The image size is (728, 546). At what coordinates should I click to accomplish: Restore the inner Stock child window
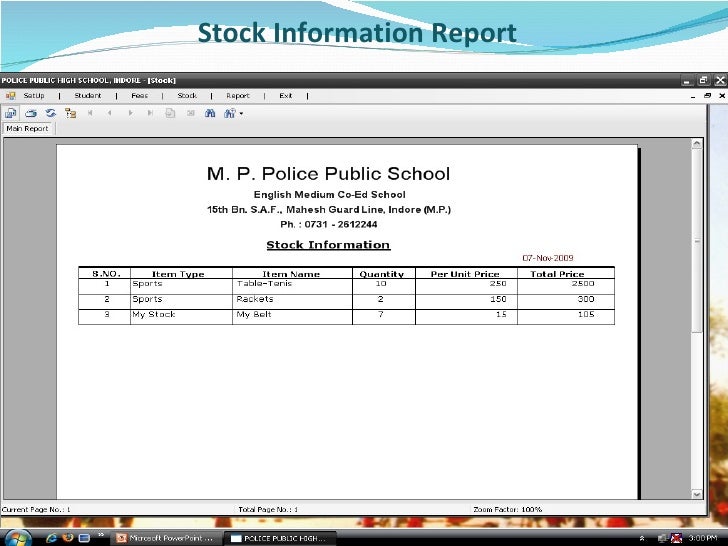707,96
